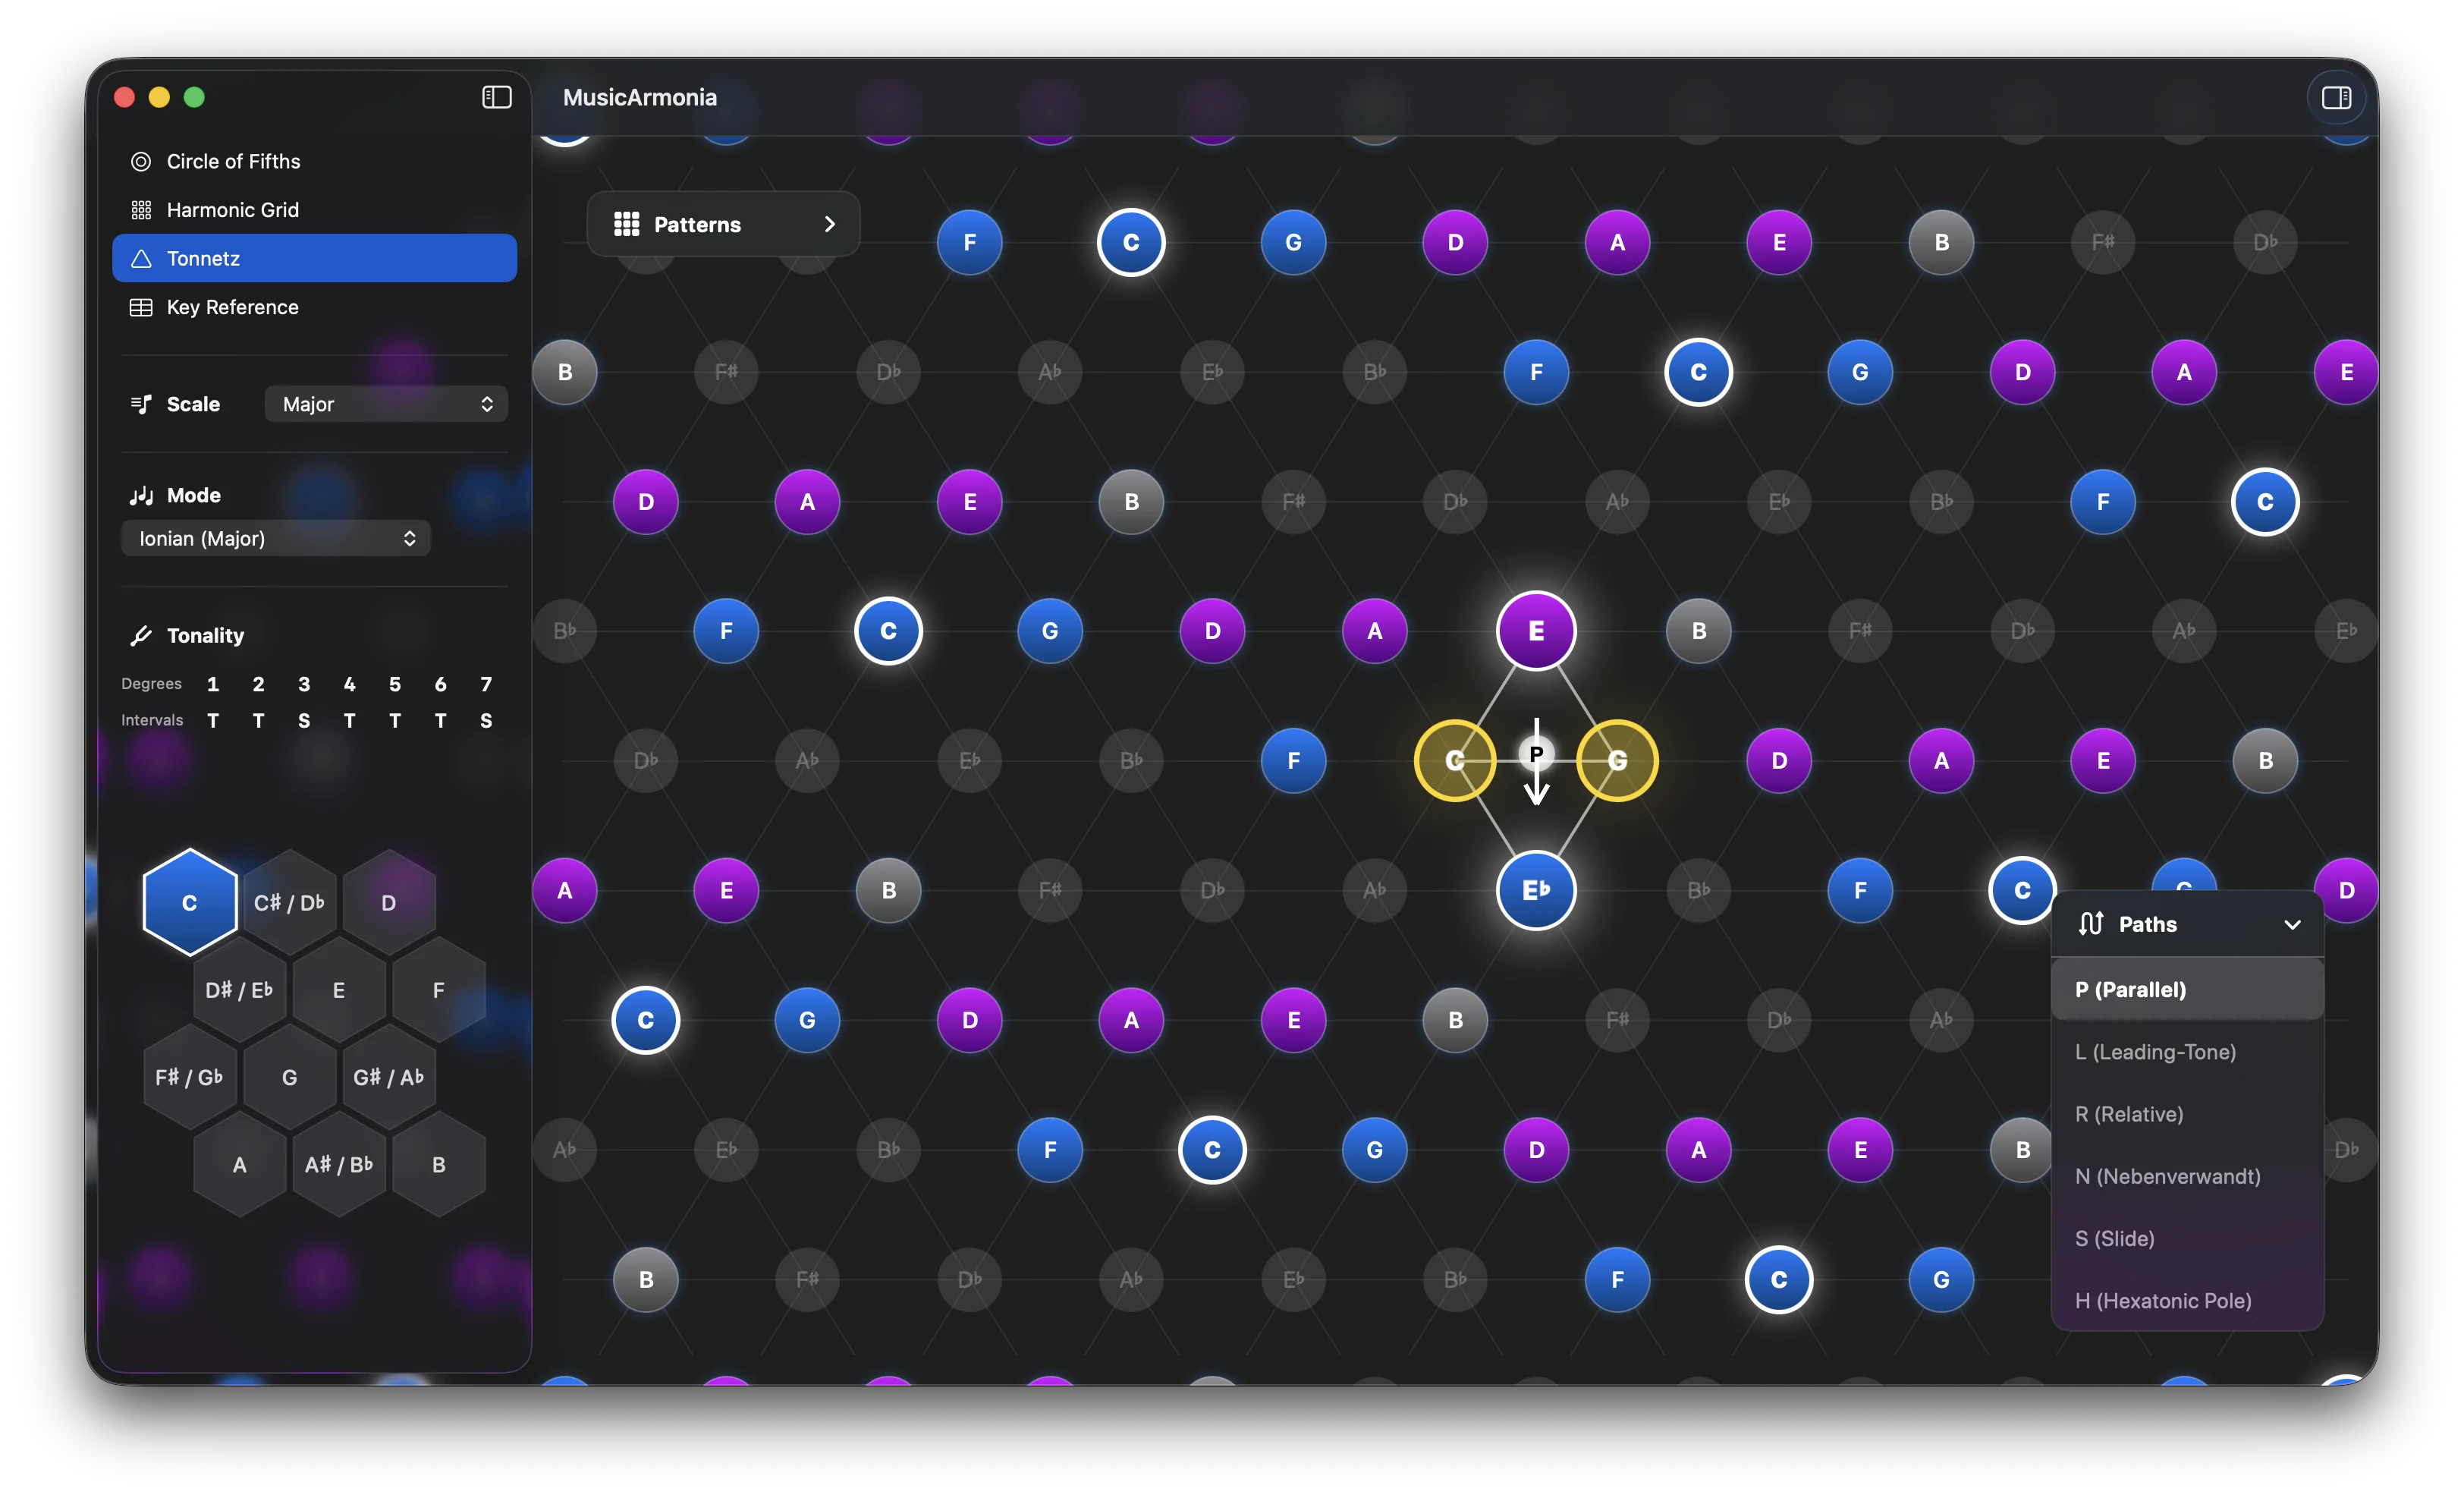Click scale degree 5
Screen dimensions: 2464x1498
pos(395,684)
